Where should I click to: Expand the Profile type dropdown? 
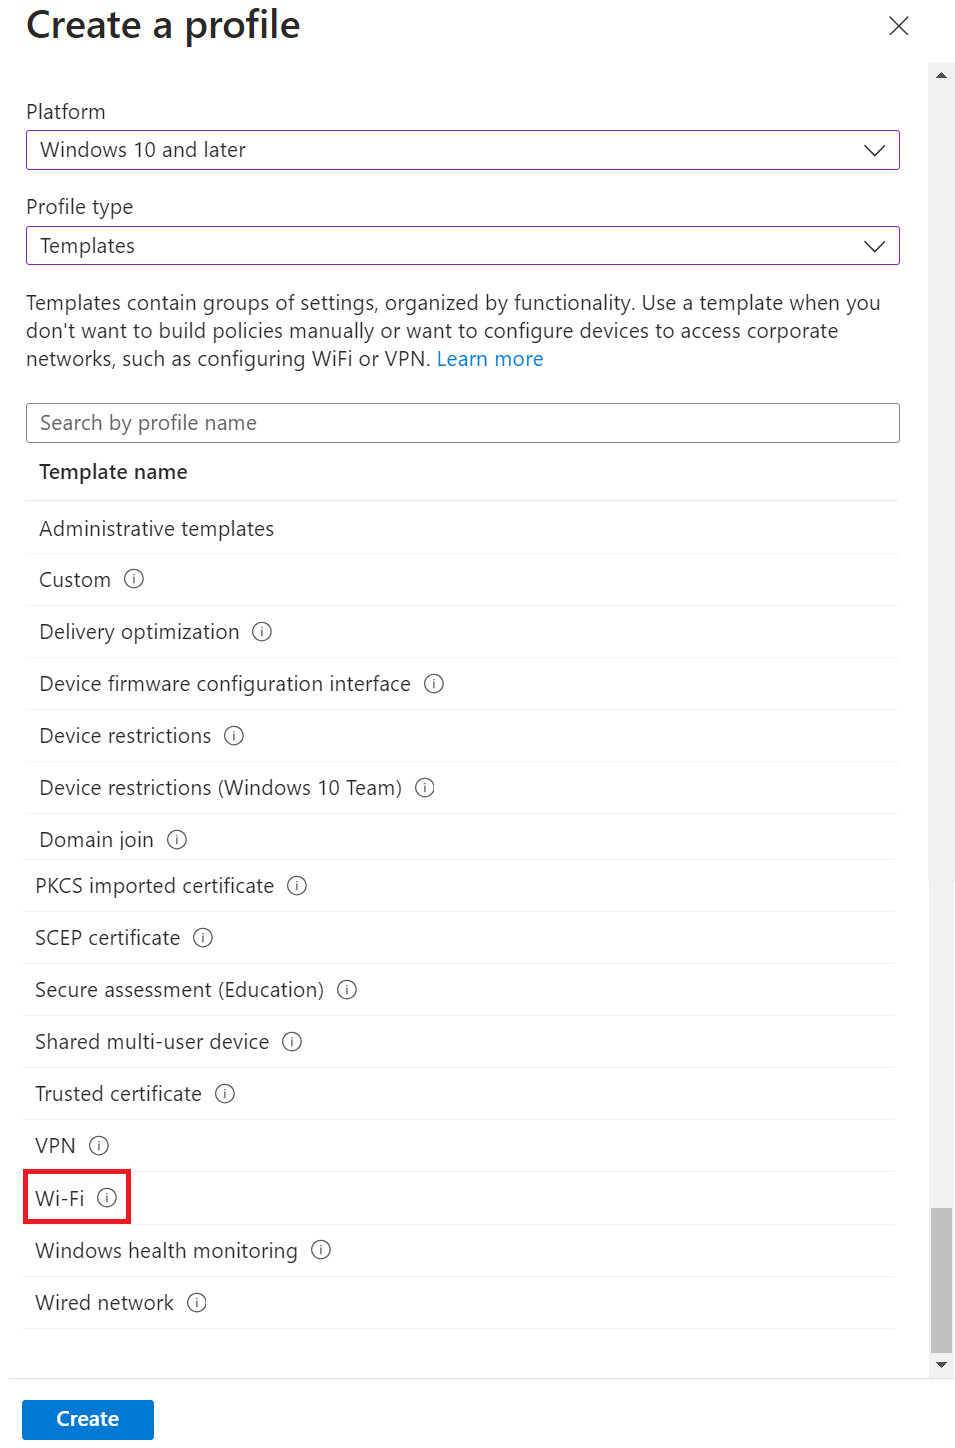pos(462,246)
